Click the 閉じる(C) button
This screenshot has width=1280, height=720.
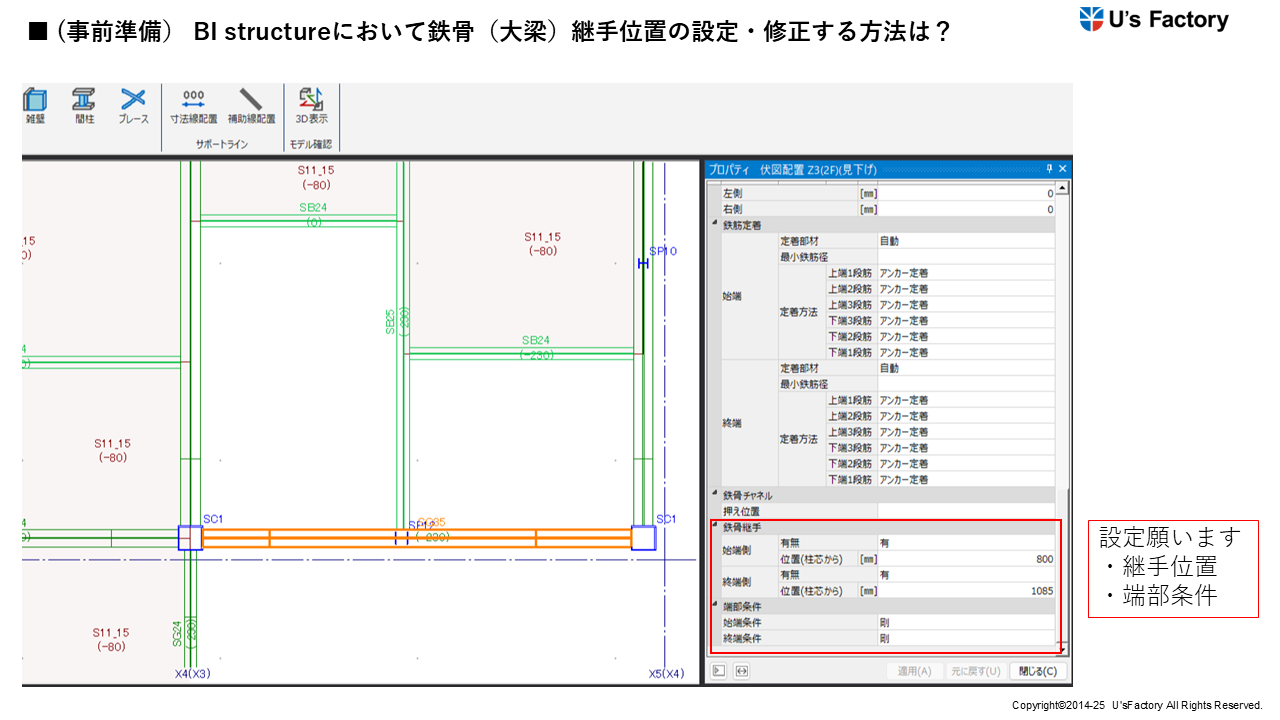tap(1037, 671)
